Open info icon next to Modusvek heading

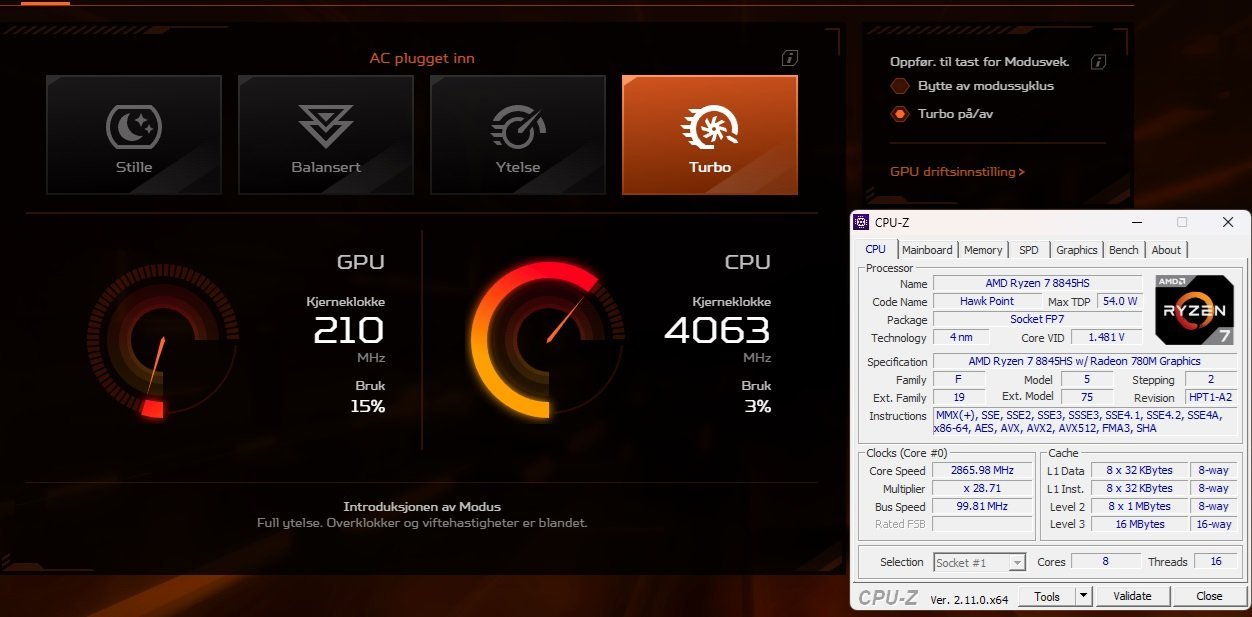coord(1098,62)
